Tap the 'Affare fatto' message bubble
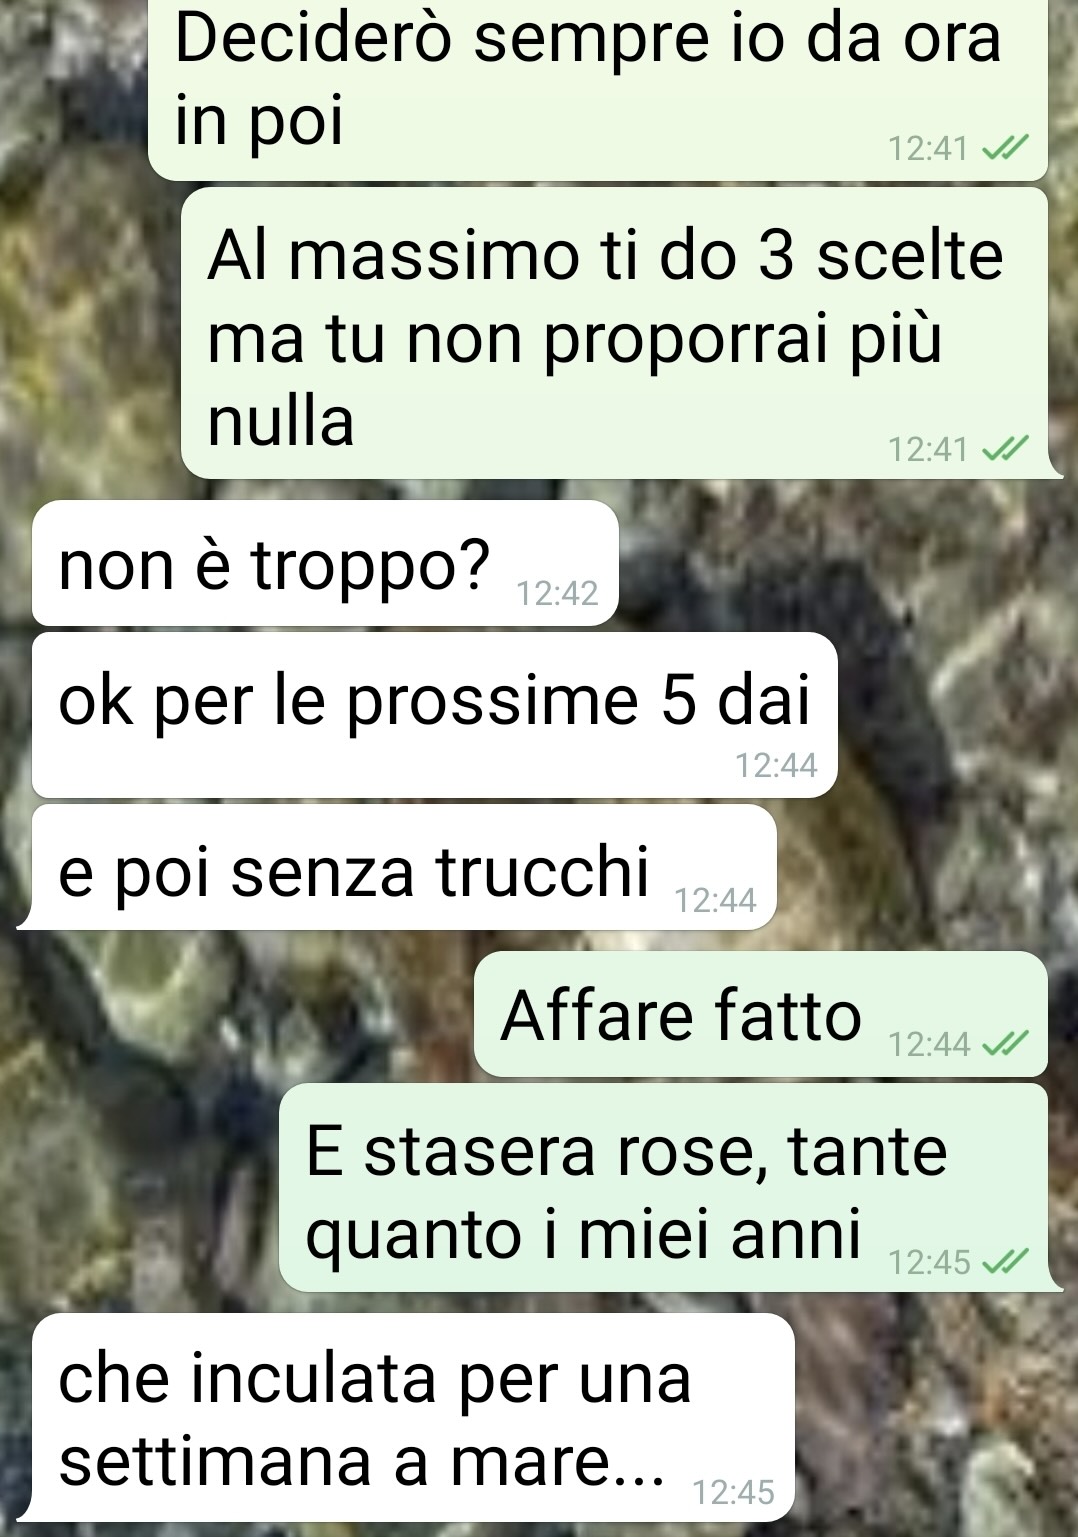The image size is (1078, 1537). (x=761, y=1014)
